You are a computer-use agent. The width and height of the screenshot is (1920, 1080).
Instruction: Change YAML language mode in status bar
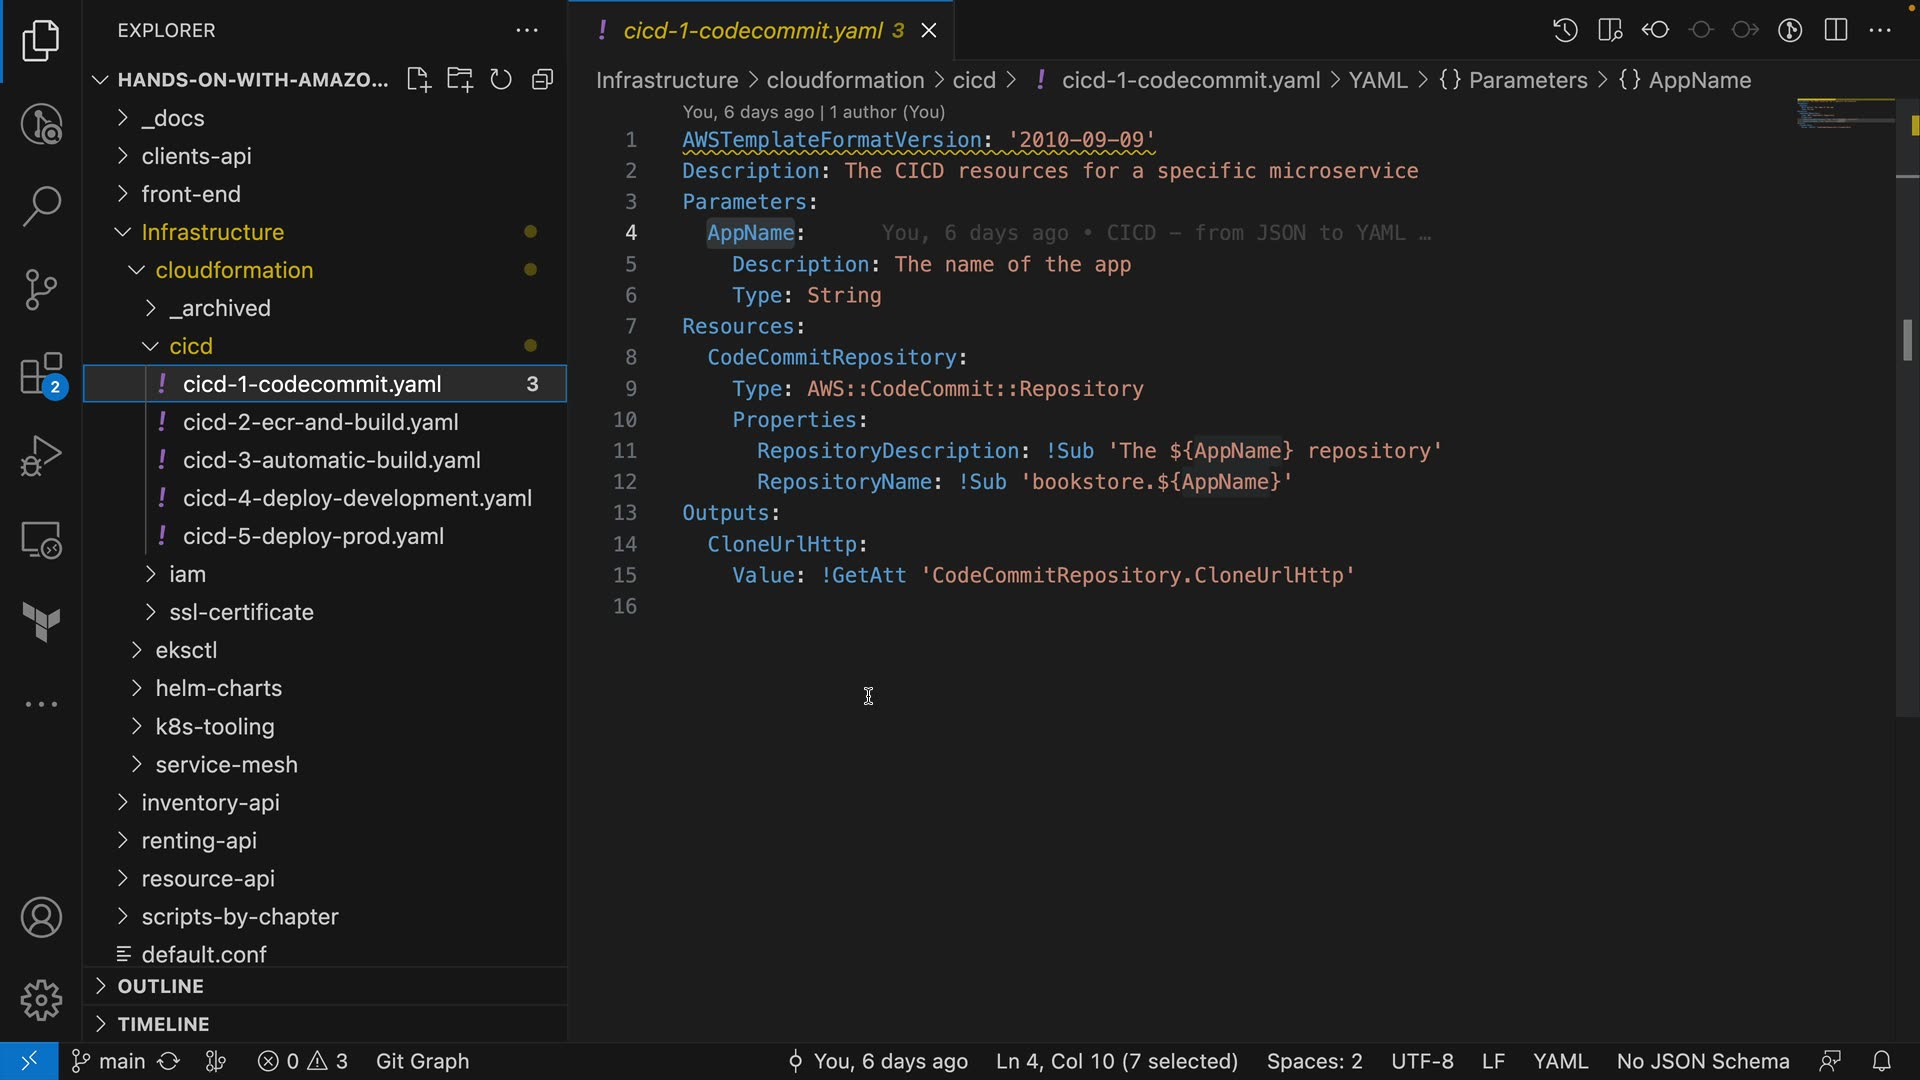pyautogui.click(x=1560, y=1061)
